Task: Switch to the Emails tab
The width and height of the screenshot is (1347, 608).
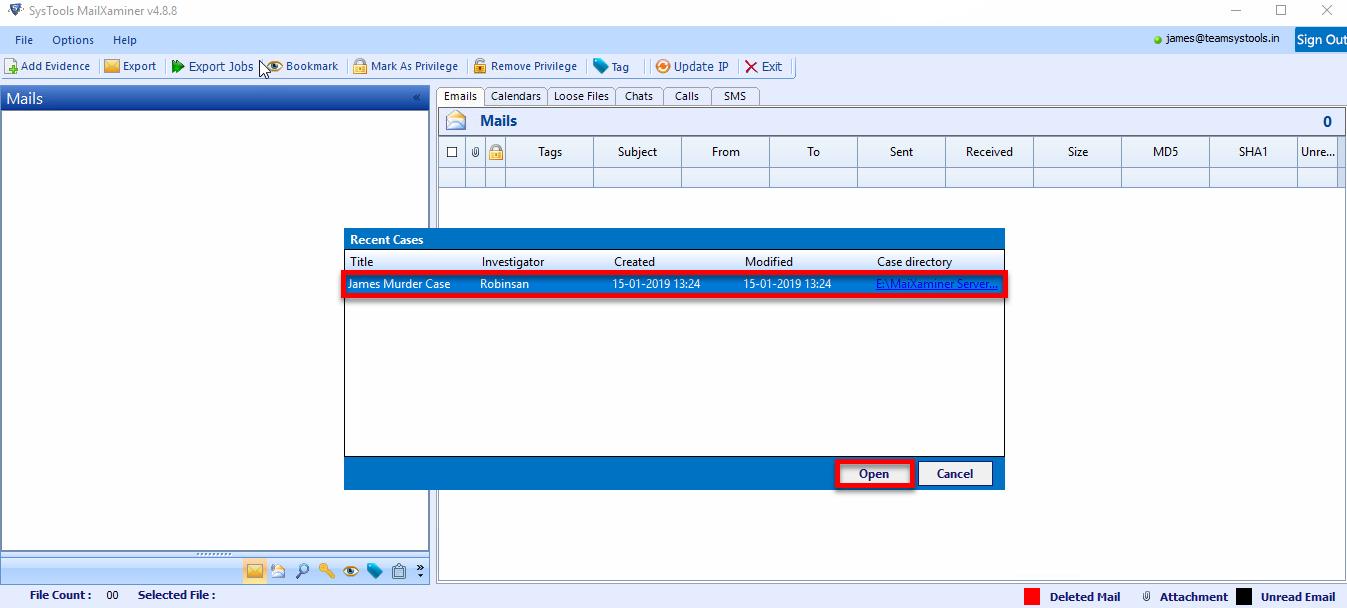Action: pos(460,96)
